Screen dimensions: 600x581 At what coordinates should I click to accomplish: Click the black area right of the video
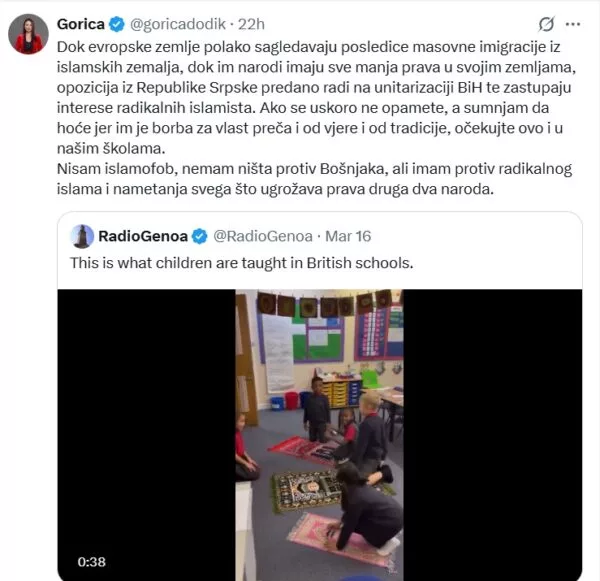tap(492, 435)
